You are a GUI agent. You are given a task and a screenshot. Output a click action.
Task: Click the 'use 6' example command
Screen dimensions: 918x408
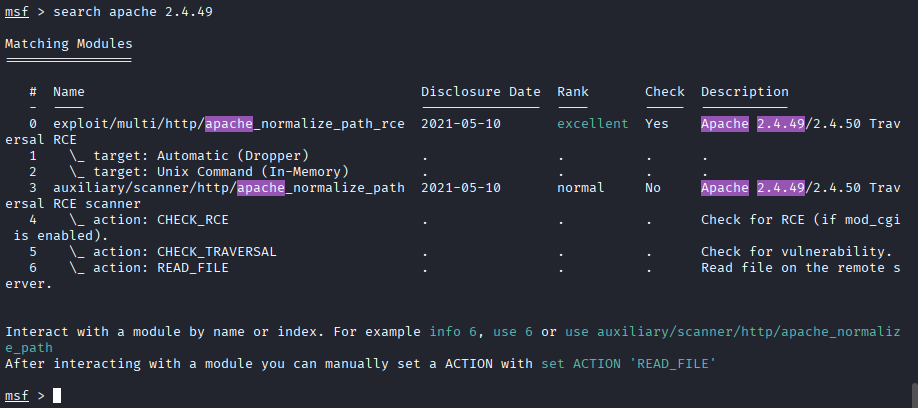[513, 332]
